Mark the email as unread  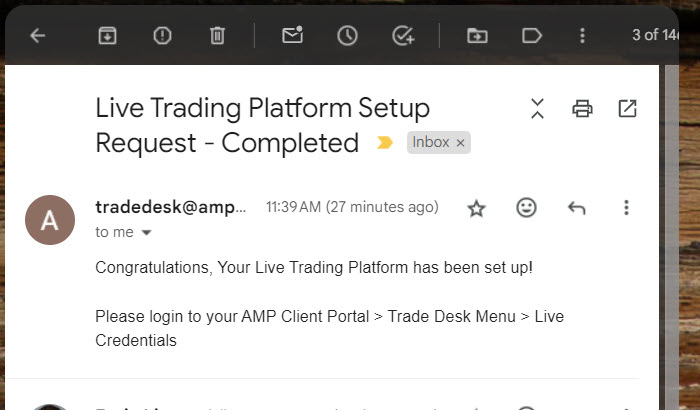tap(292, 35)
